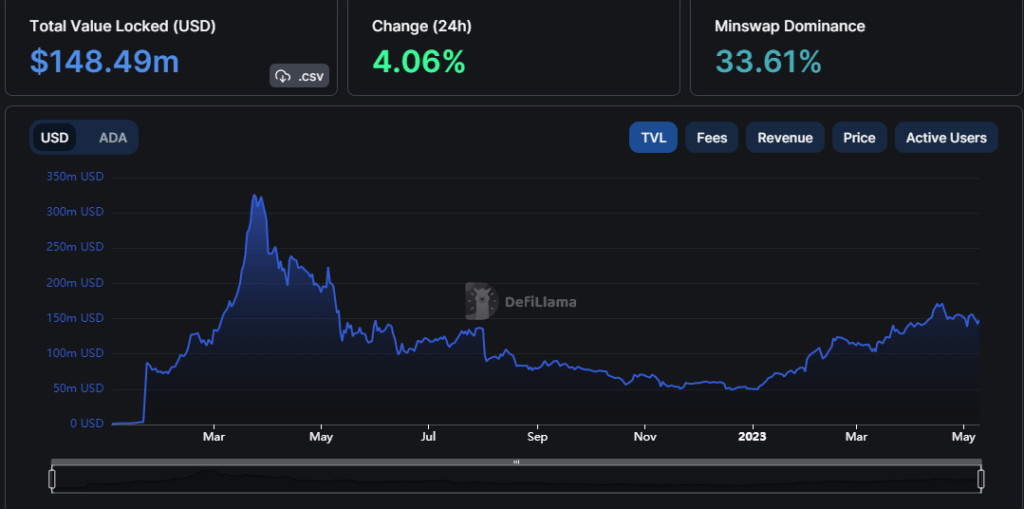Click the right handle of range slider

point(980,479)
